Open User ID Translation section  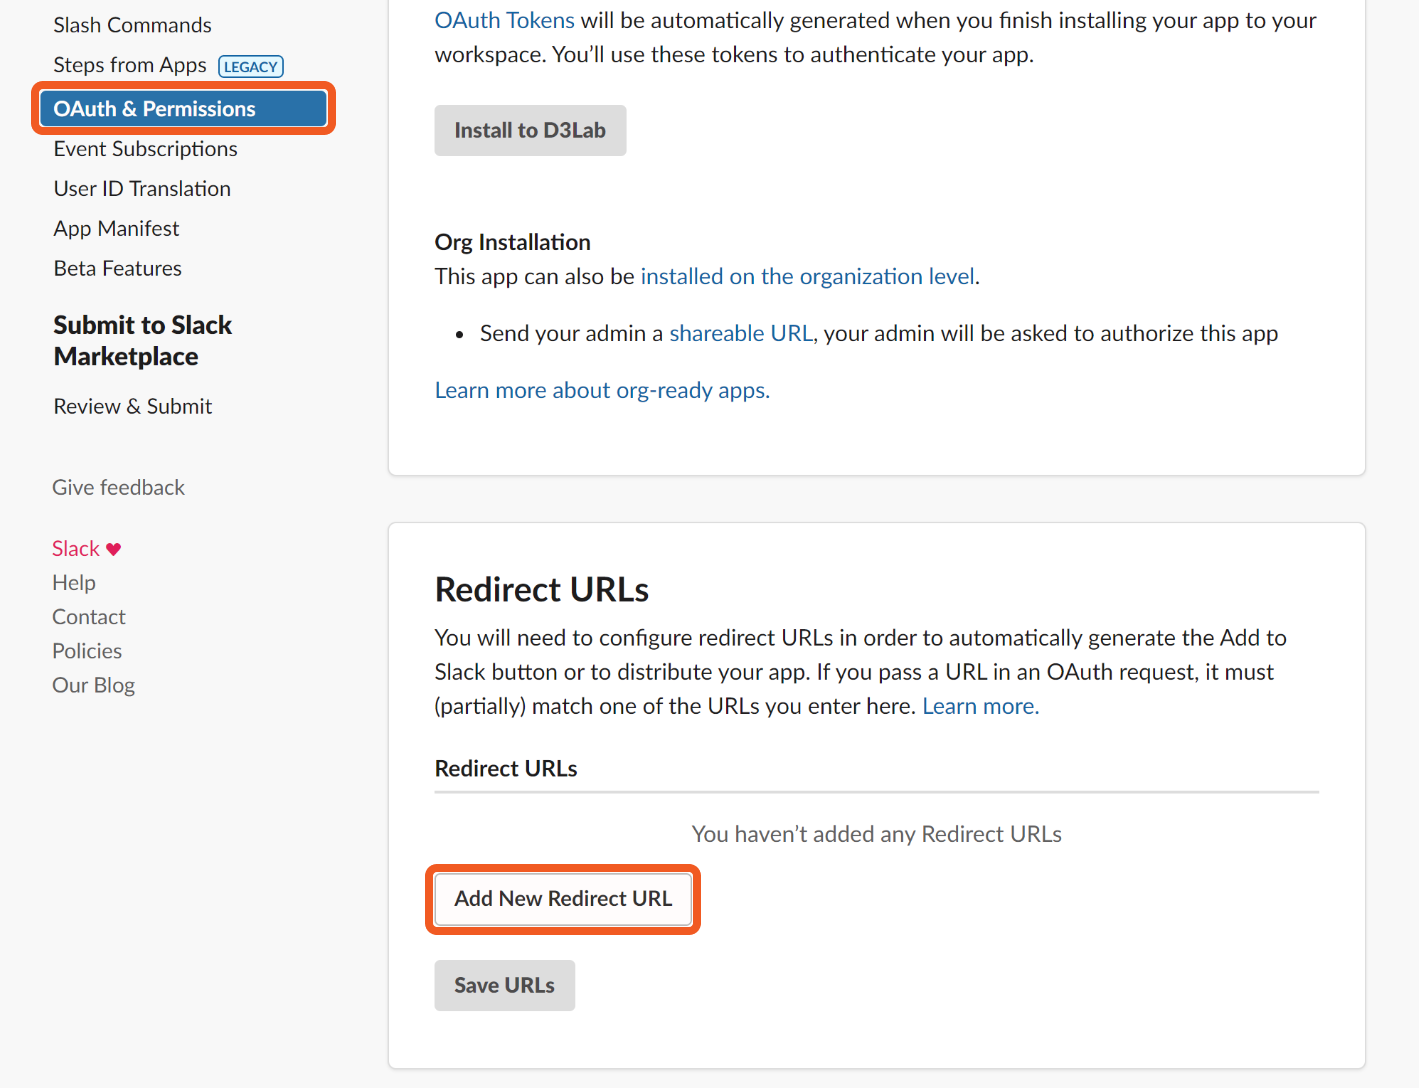point(142,189)
